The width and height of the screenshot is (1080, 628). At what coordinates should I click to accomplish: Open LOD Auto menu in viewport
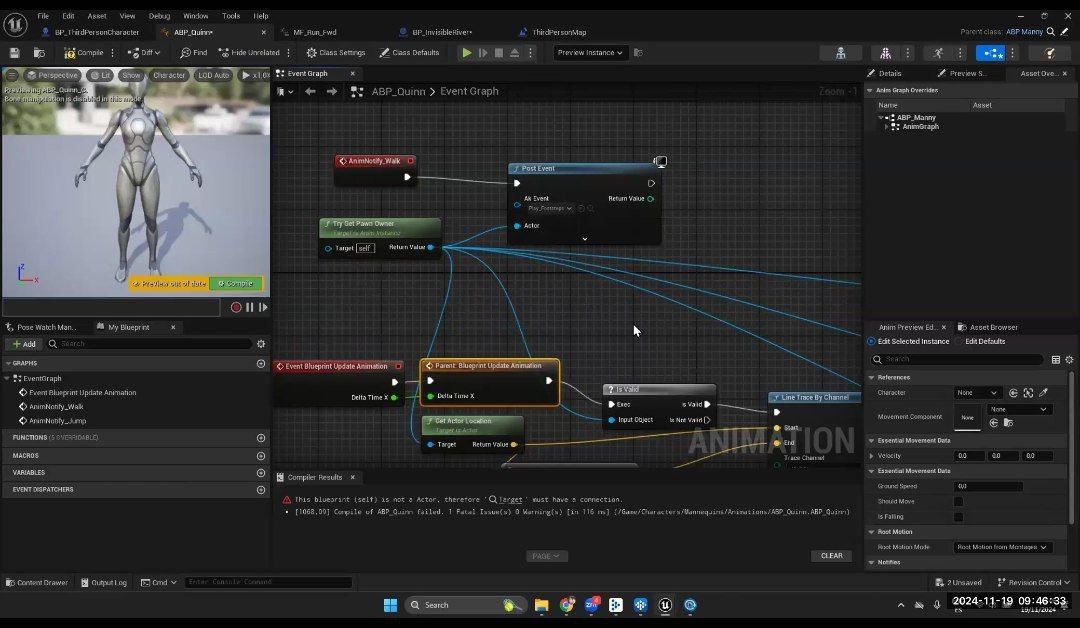(214, 75)
